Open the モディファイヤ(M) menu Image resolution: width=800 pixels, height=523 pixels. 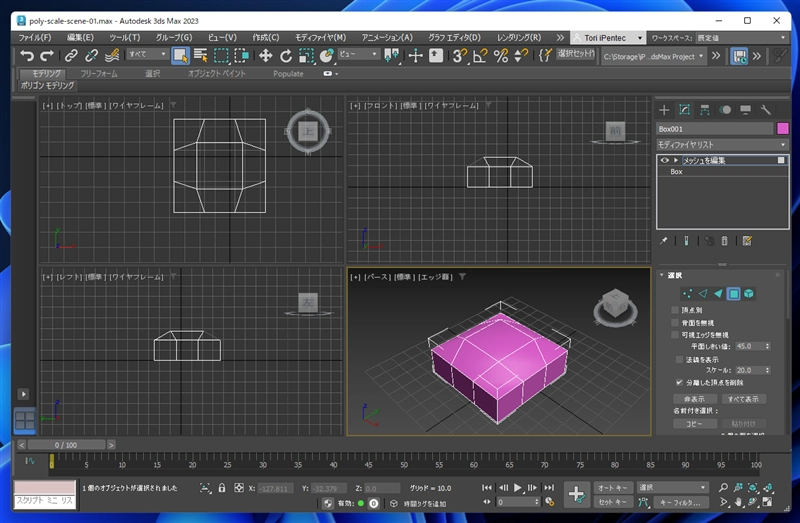[320, 38]
